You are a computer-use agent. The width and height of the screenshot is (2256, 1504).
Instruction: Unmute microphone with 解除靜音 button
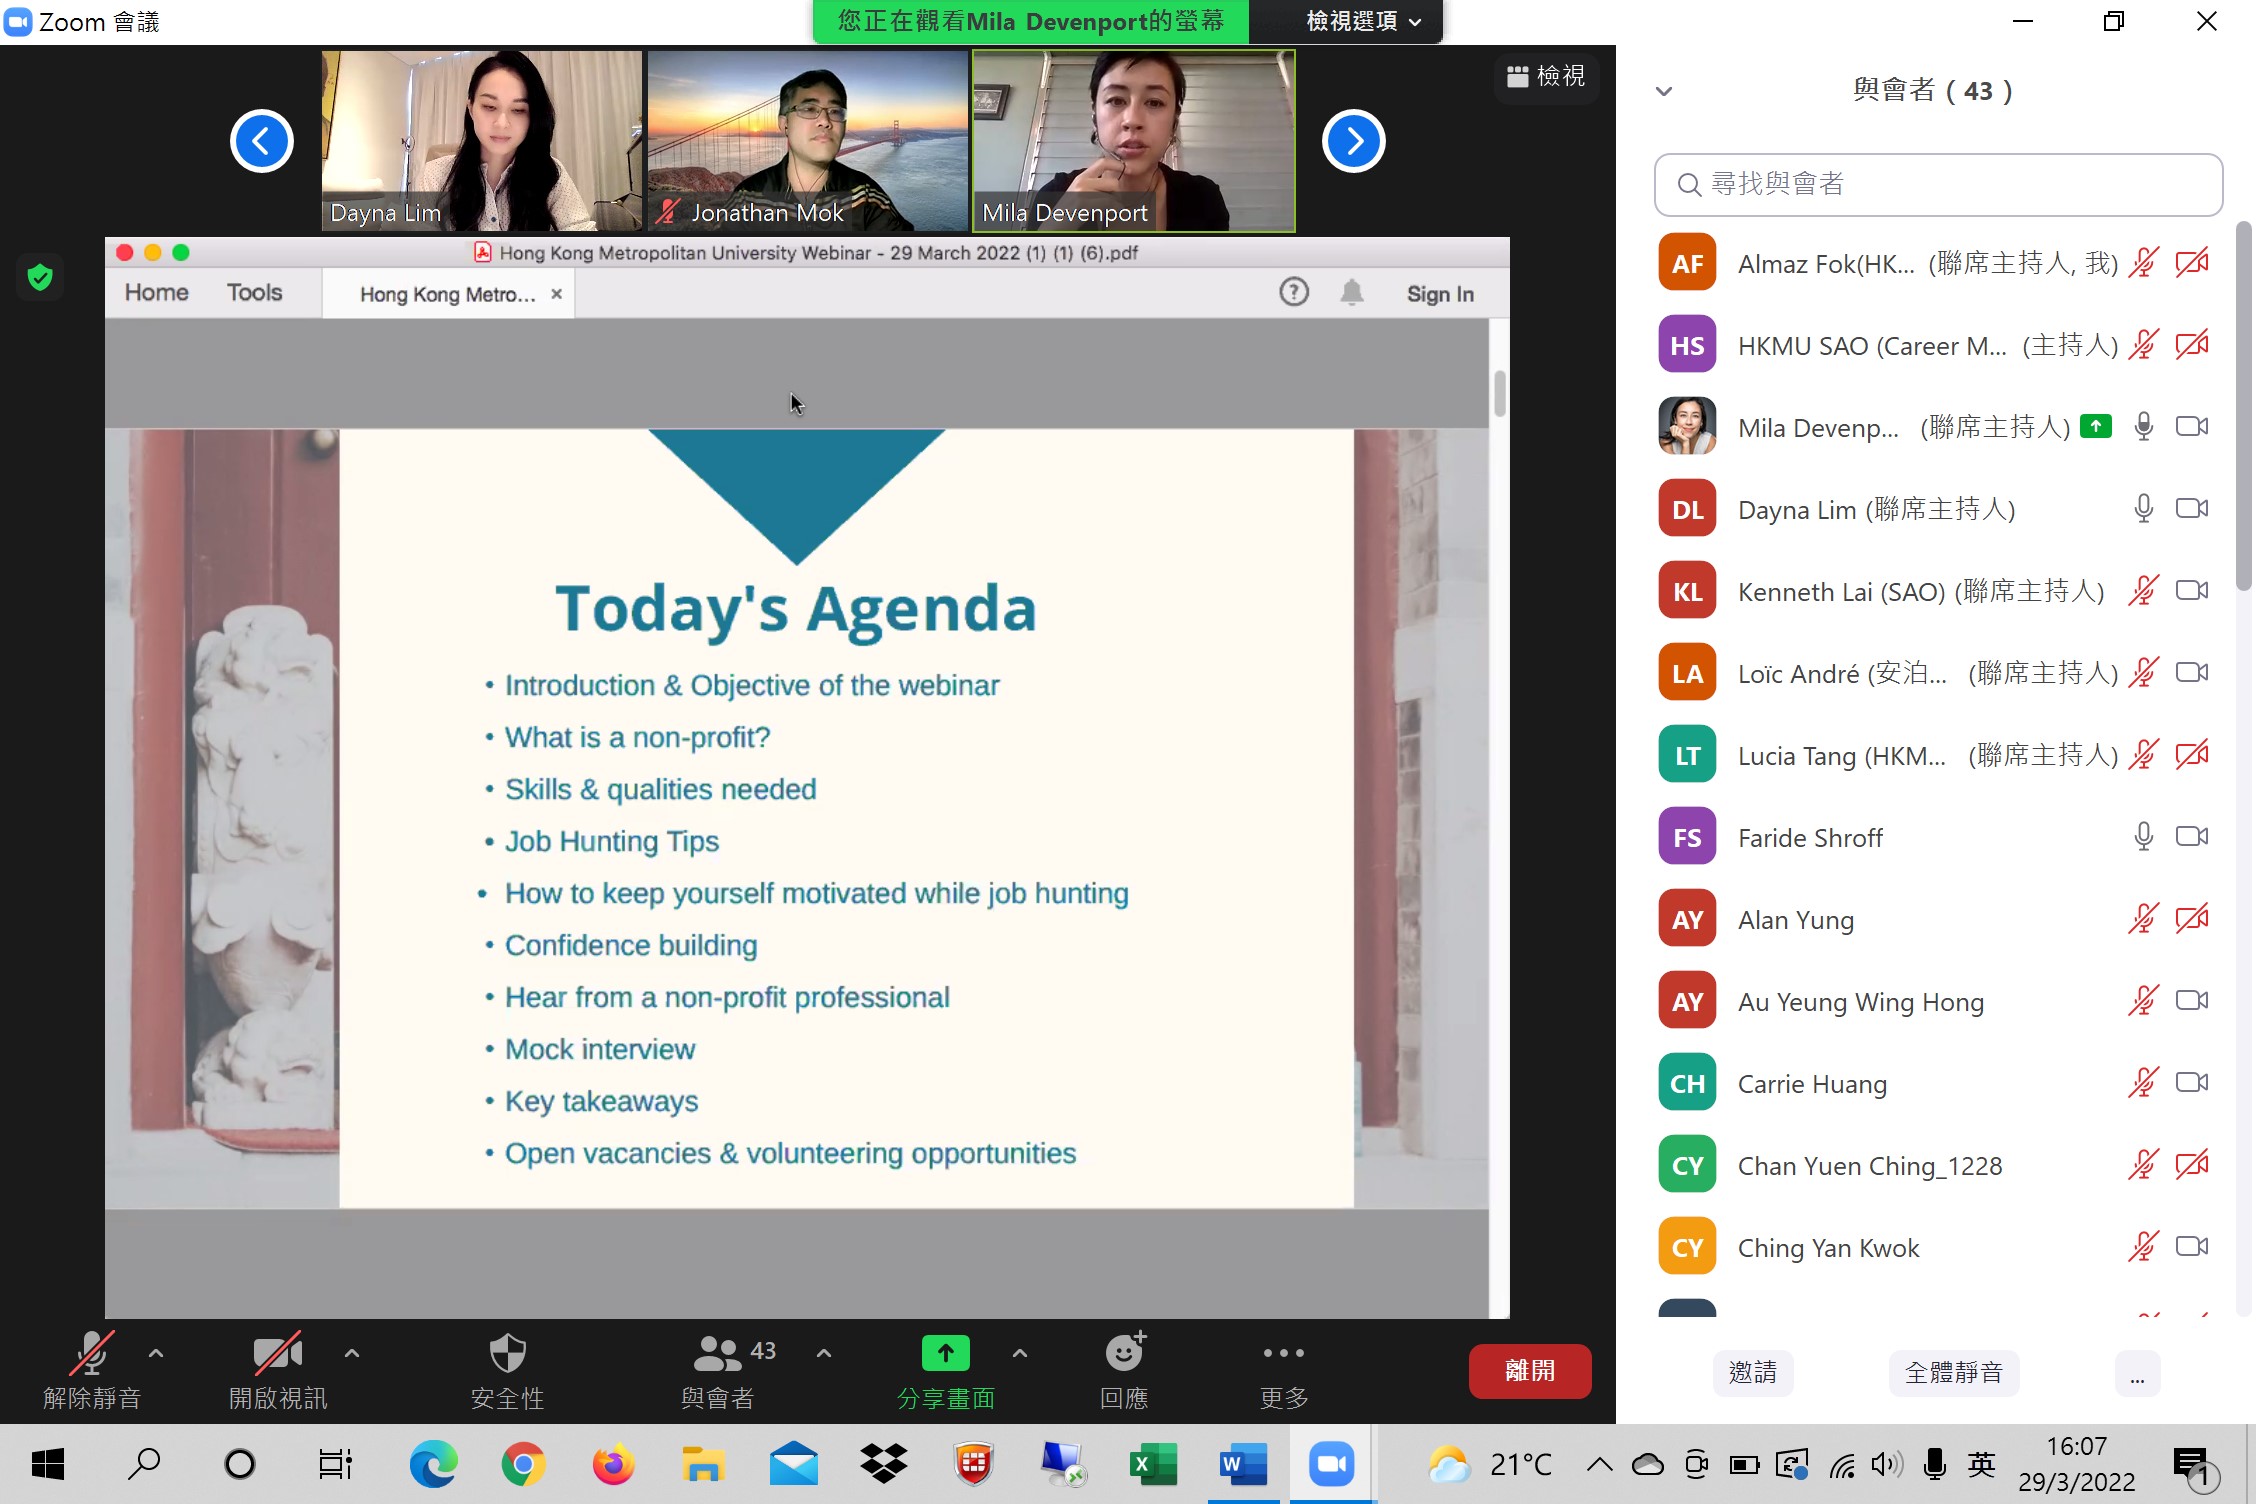(92, 1370)
